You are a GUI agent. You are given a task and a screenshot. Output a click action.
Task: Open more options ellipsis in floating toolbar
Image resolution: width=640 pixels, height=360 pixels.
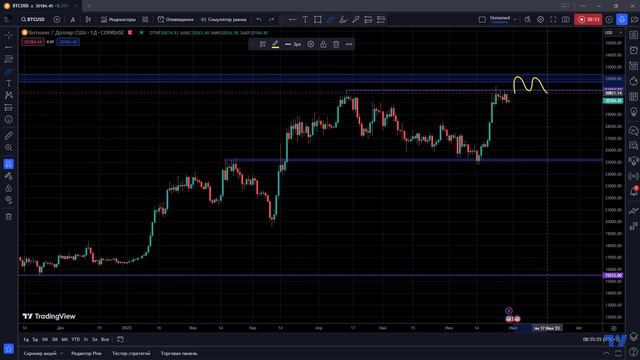pyautogui.click(x=349, y=44)
